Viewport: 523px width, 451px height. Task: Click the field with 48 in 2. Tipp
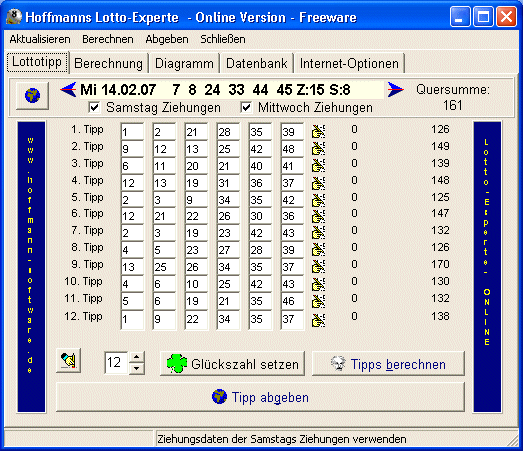(292, 148)
